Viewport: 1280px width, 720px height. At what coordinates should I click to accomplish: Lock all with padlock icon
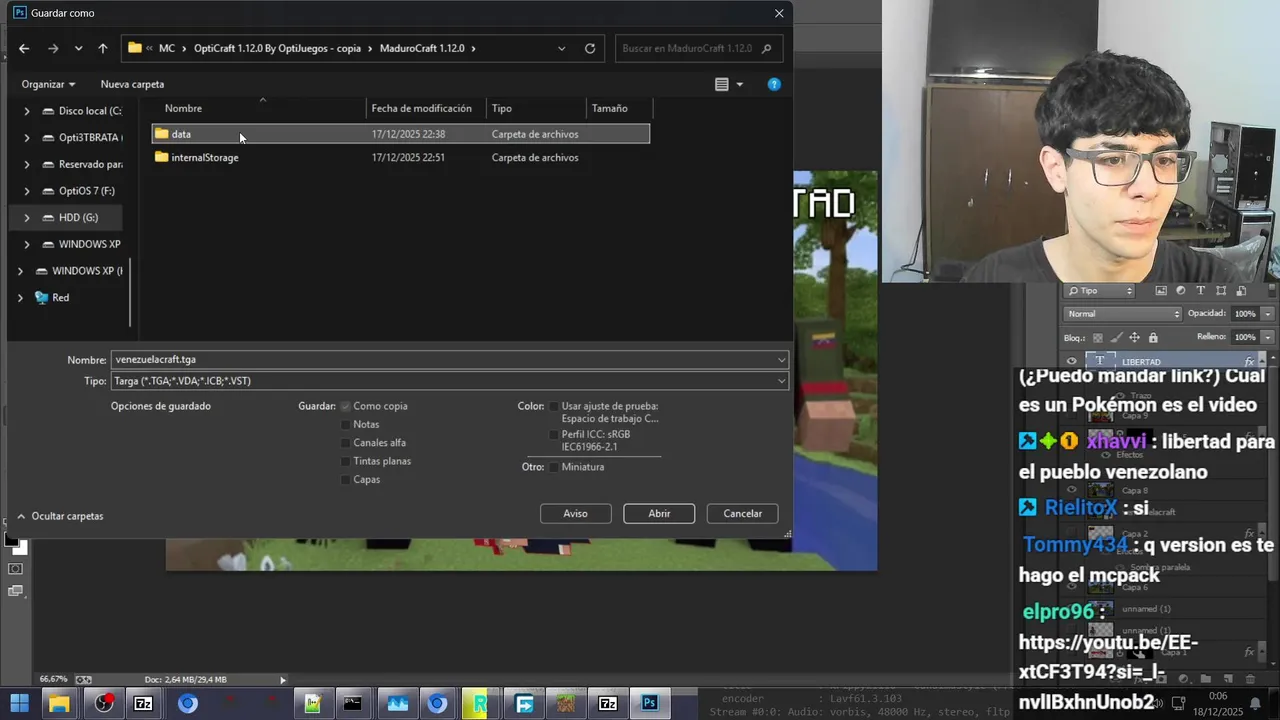pos(1152,338)
